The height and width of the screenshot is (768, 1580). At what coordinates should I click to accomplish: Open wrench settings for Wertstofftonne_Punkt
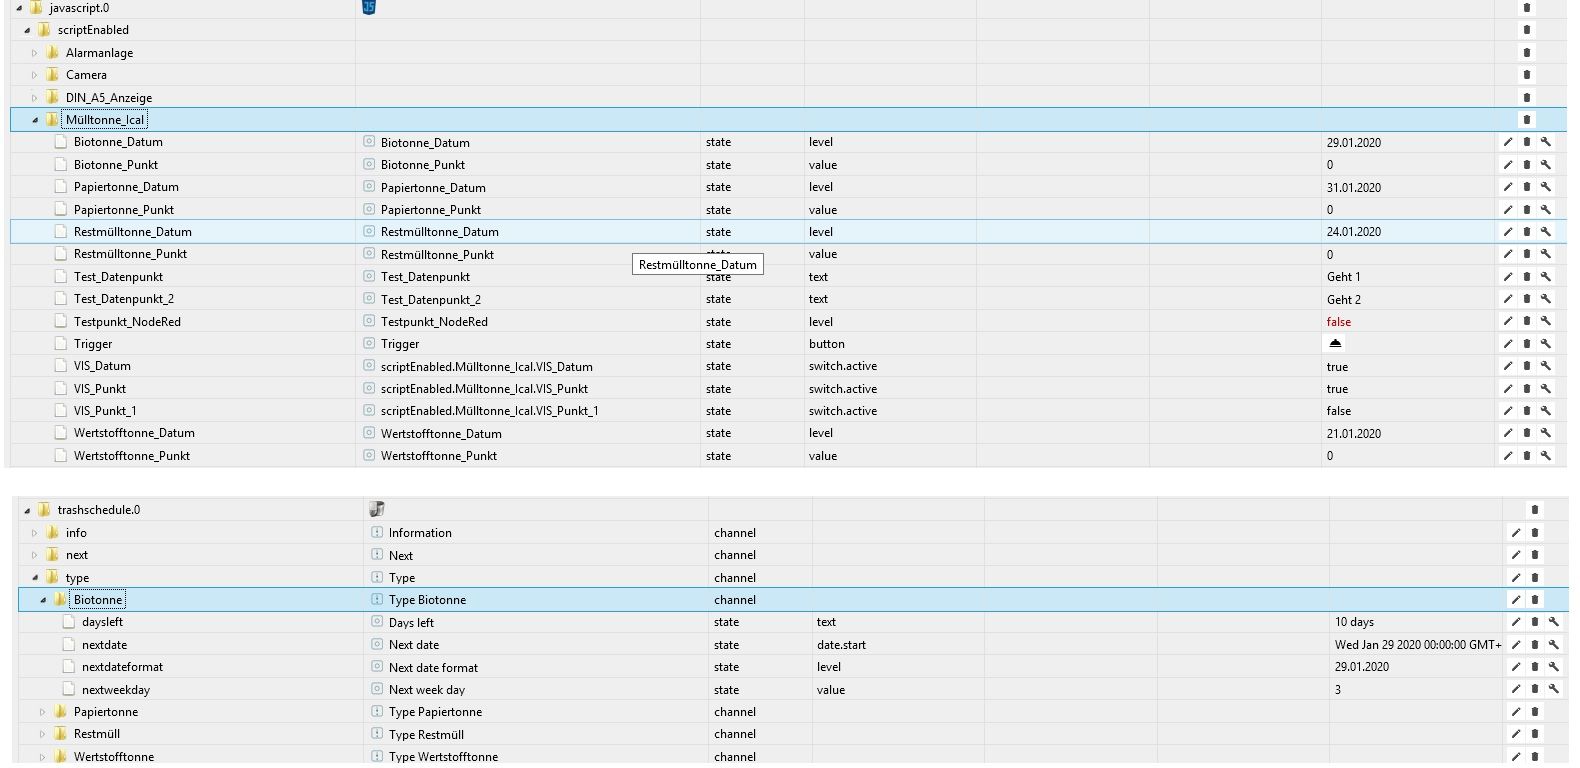1546,455
